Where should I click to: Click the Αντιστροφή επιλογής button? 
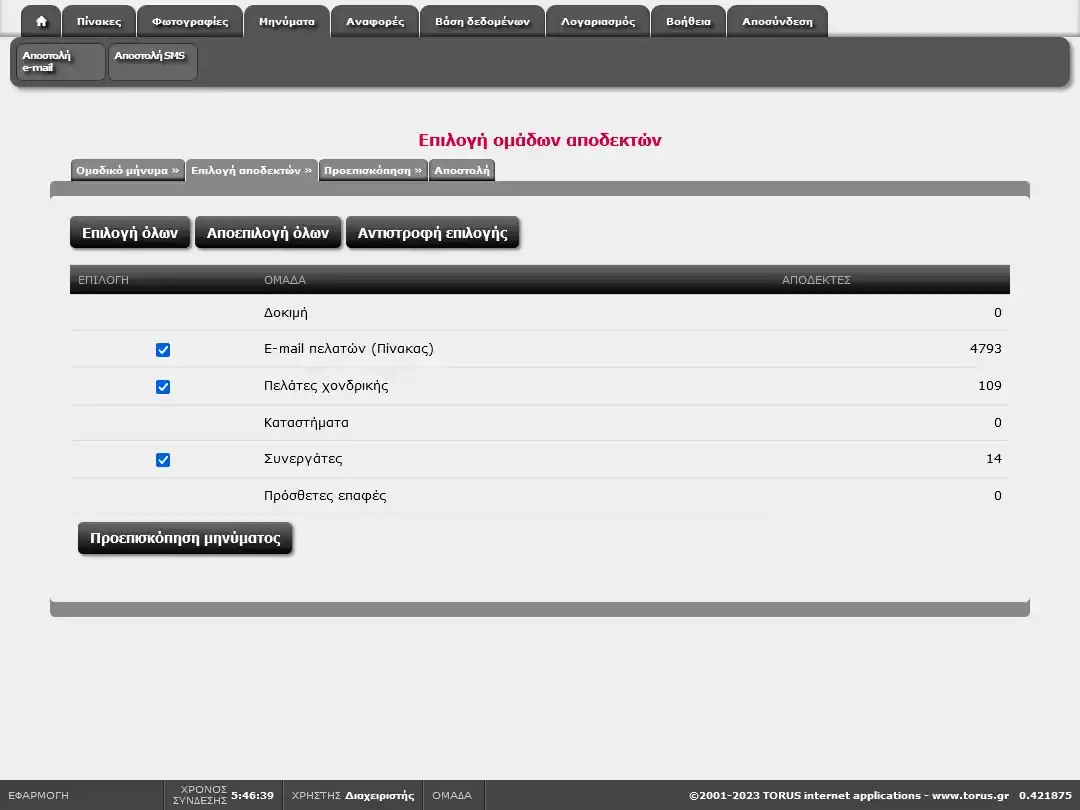(432, 233)
